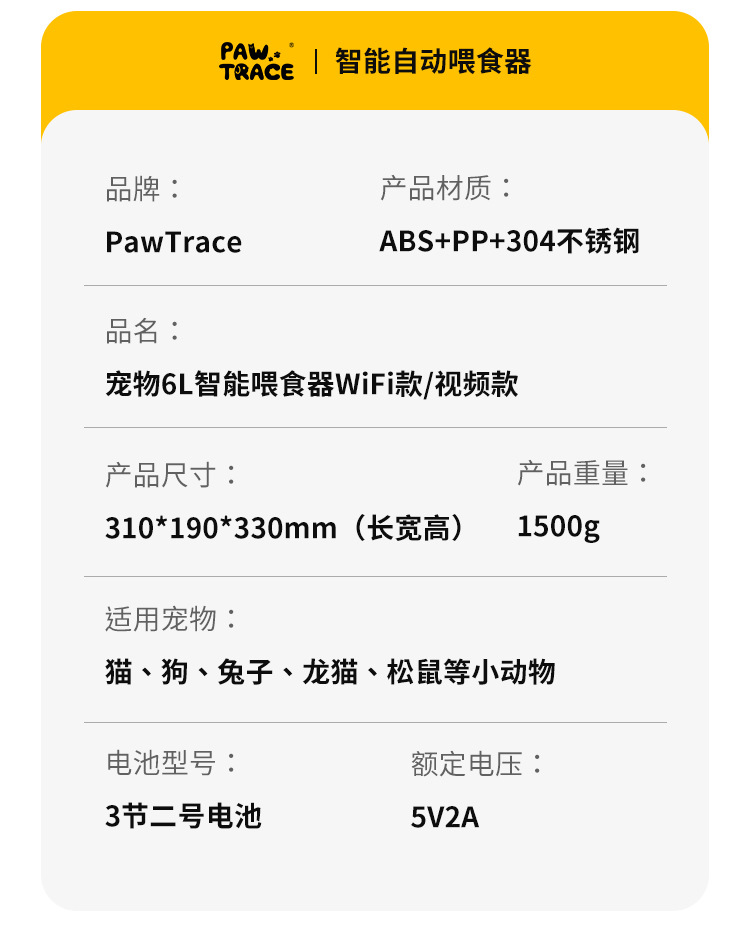
Task: Select the 3节二号电池 battery value
Action: pos(183,817)
